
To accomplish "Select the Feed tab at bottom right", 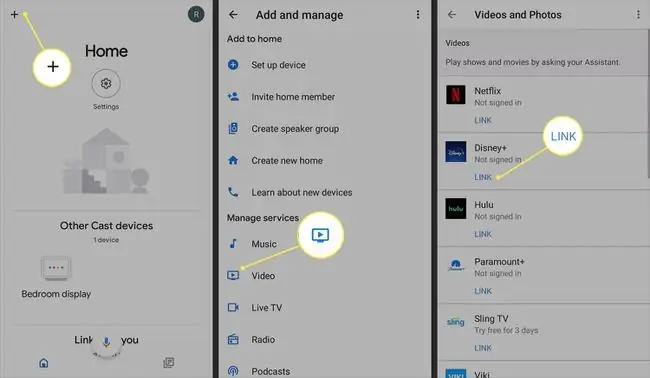I will [x=169, y=363].
